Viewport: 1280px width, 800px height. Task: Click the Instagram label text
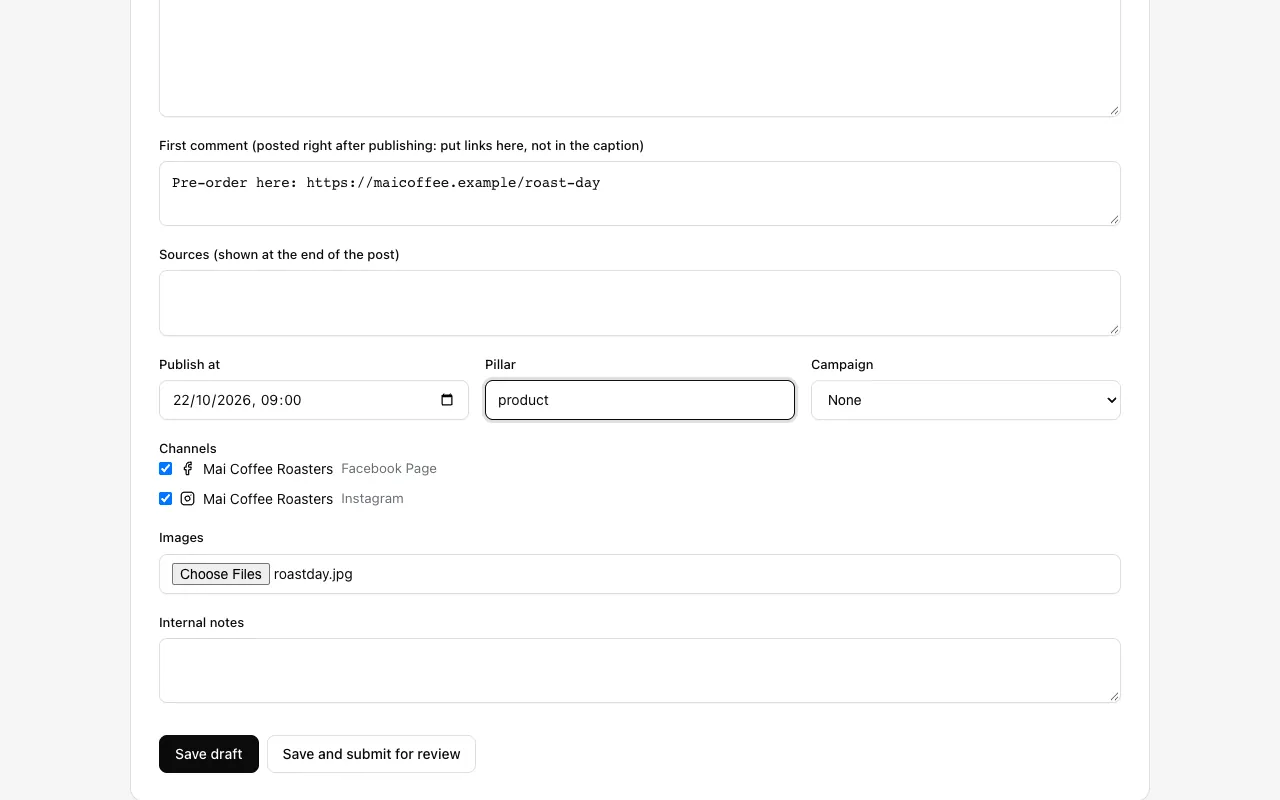(372, 499)
